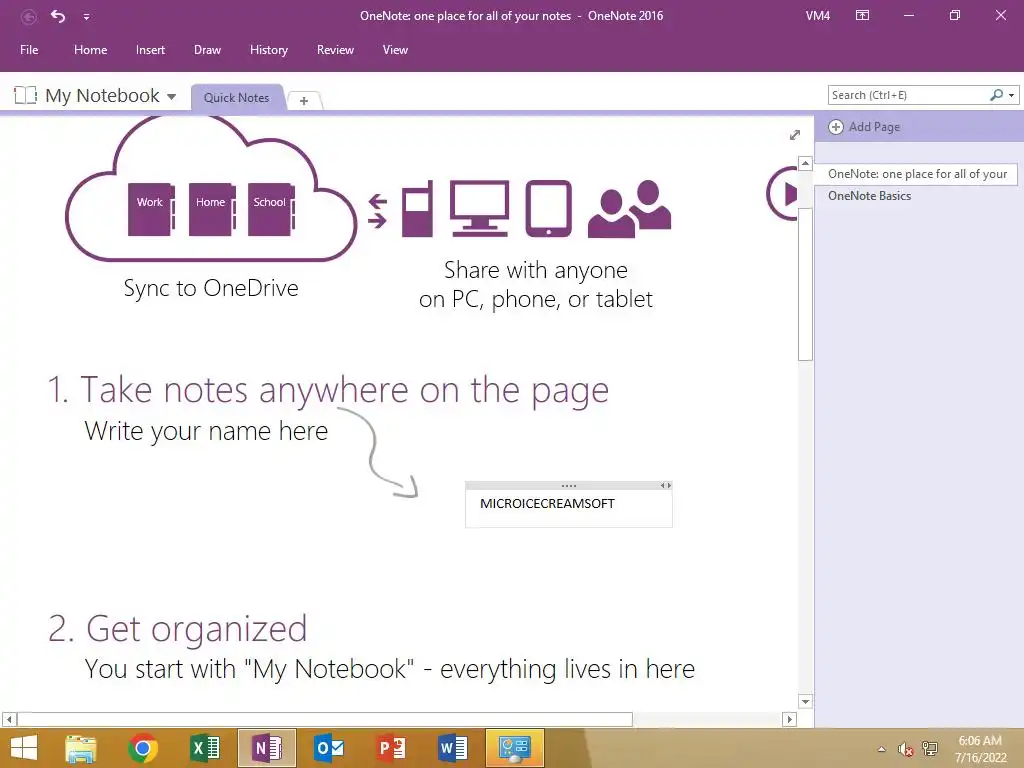
Task: Click the '1. Take notes anywhere on the page' heading
Action: (x=328, y=390)
